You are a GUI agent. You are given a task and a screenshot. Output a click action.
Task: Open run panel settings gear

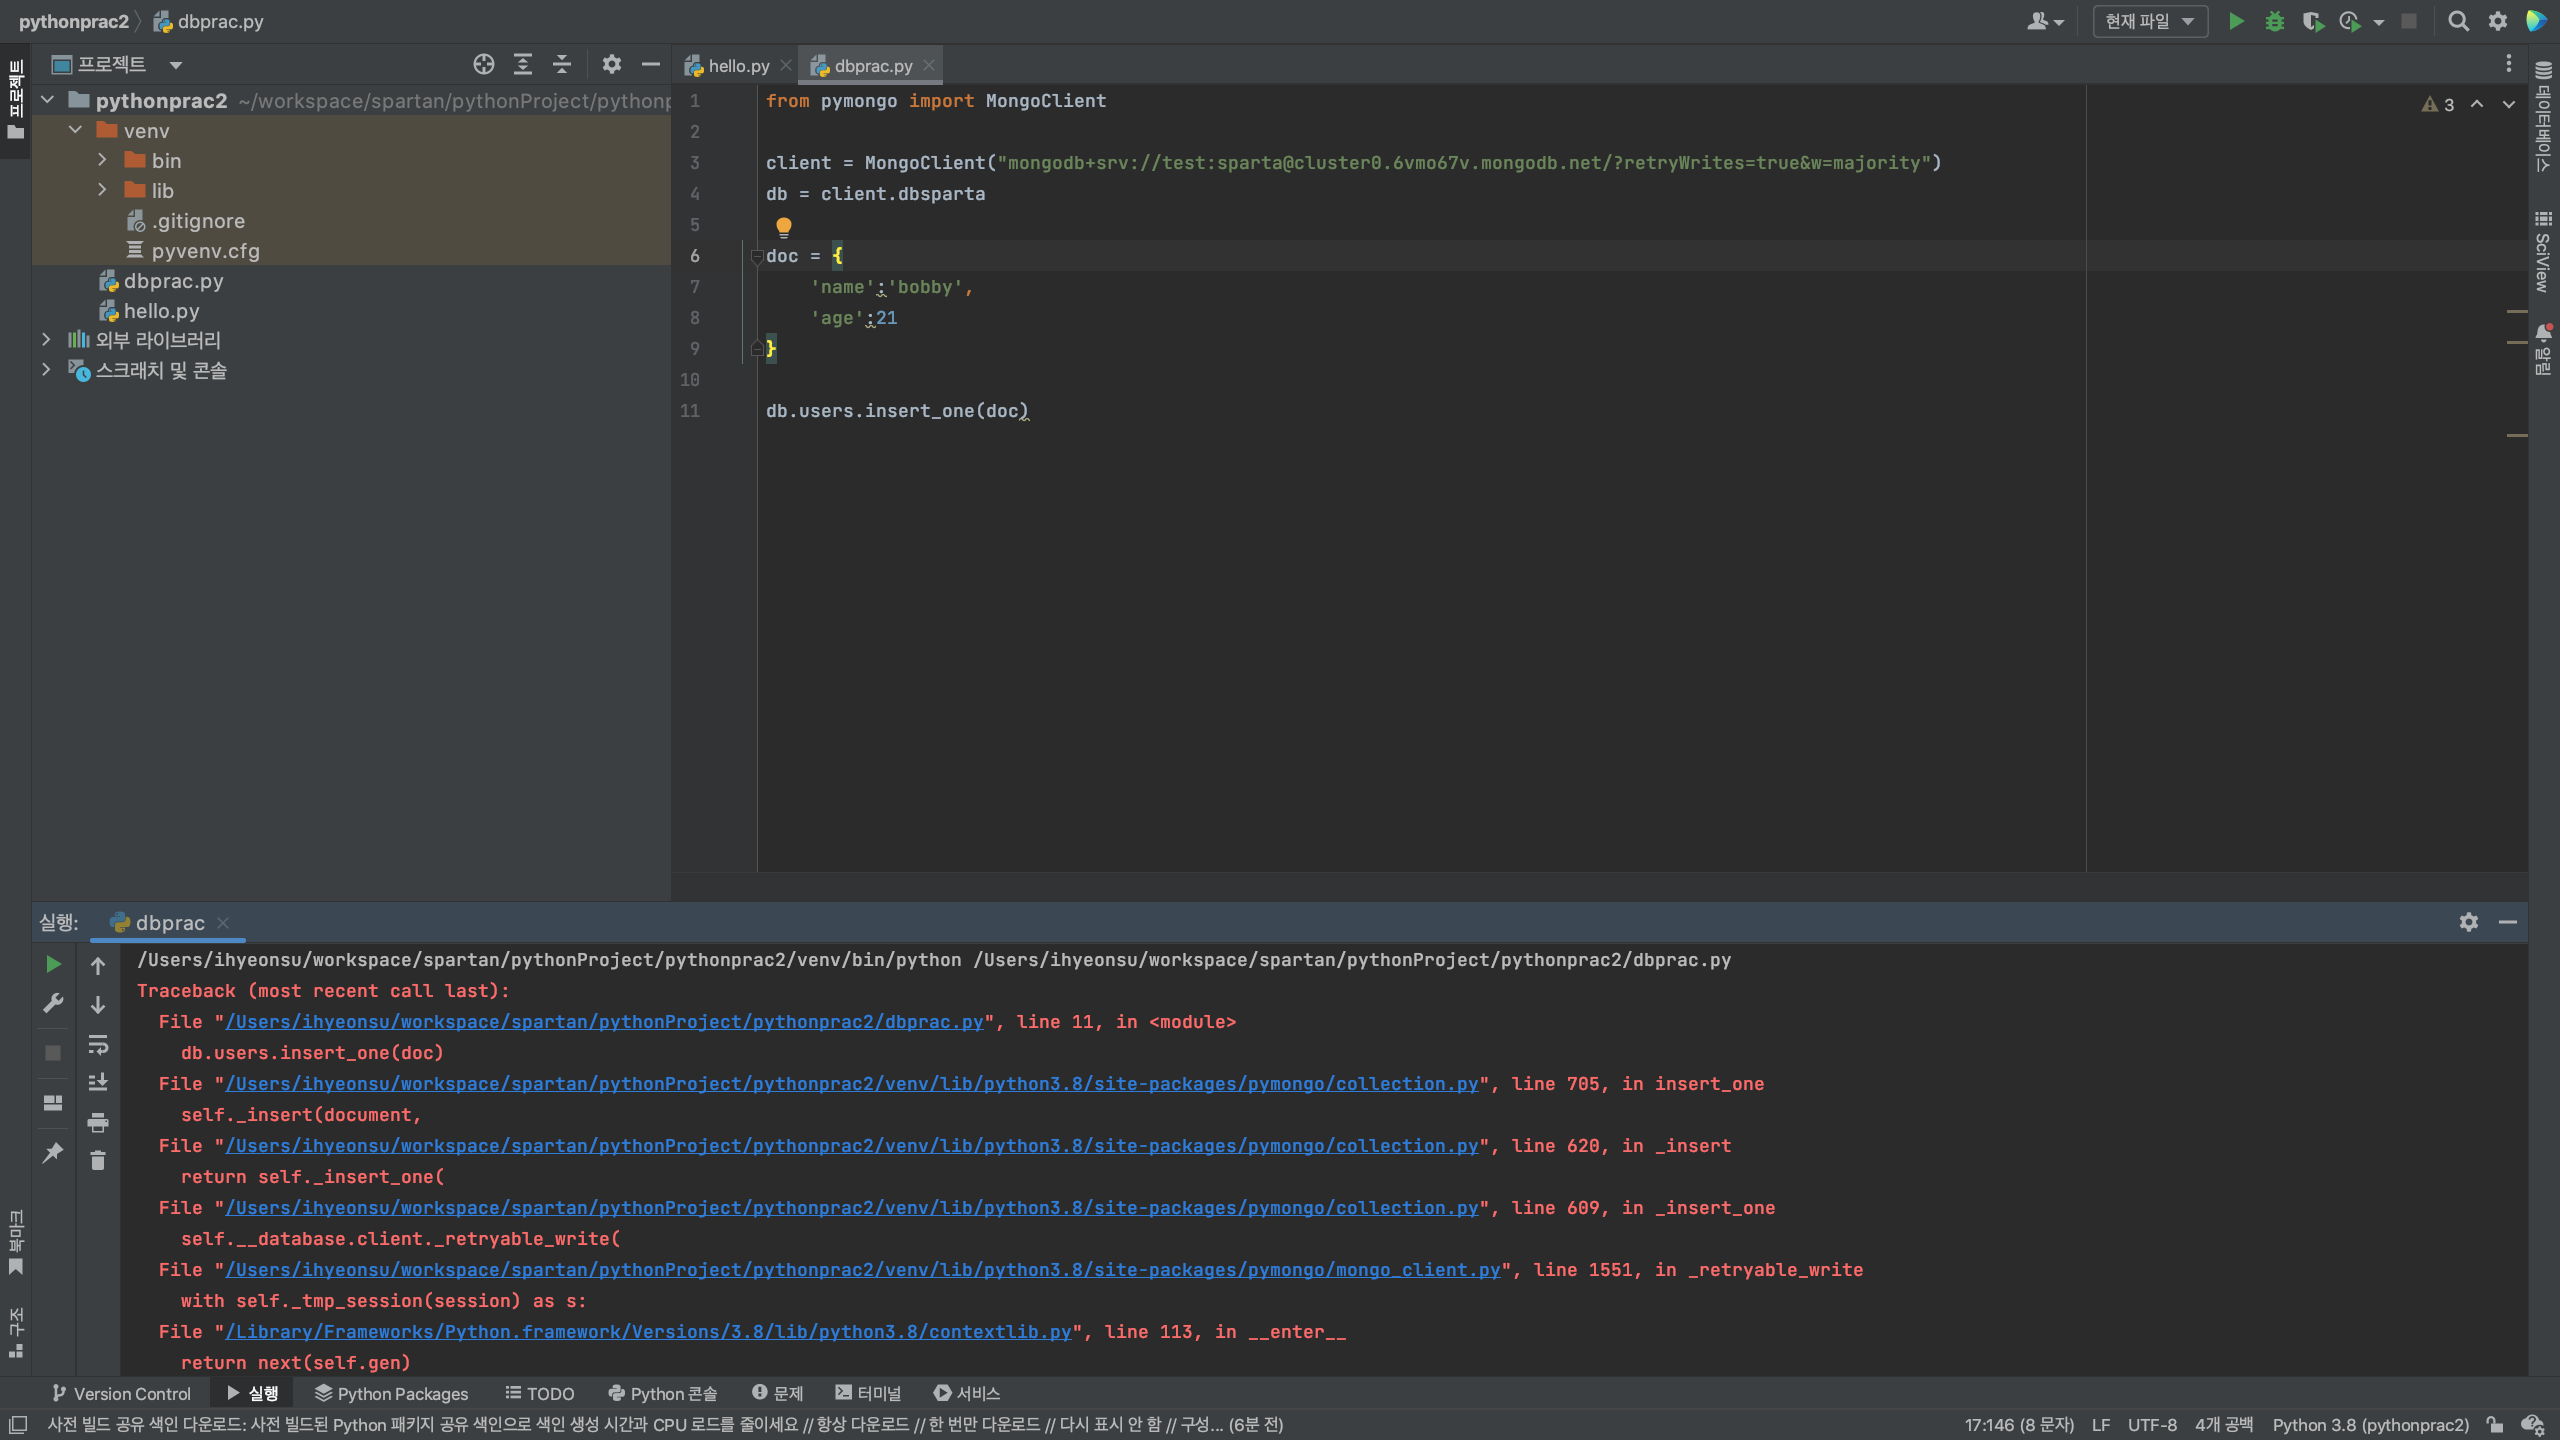click(x=2469, y=922)
